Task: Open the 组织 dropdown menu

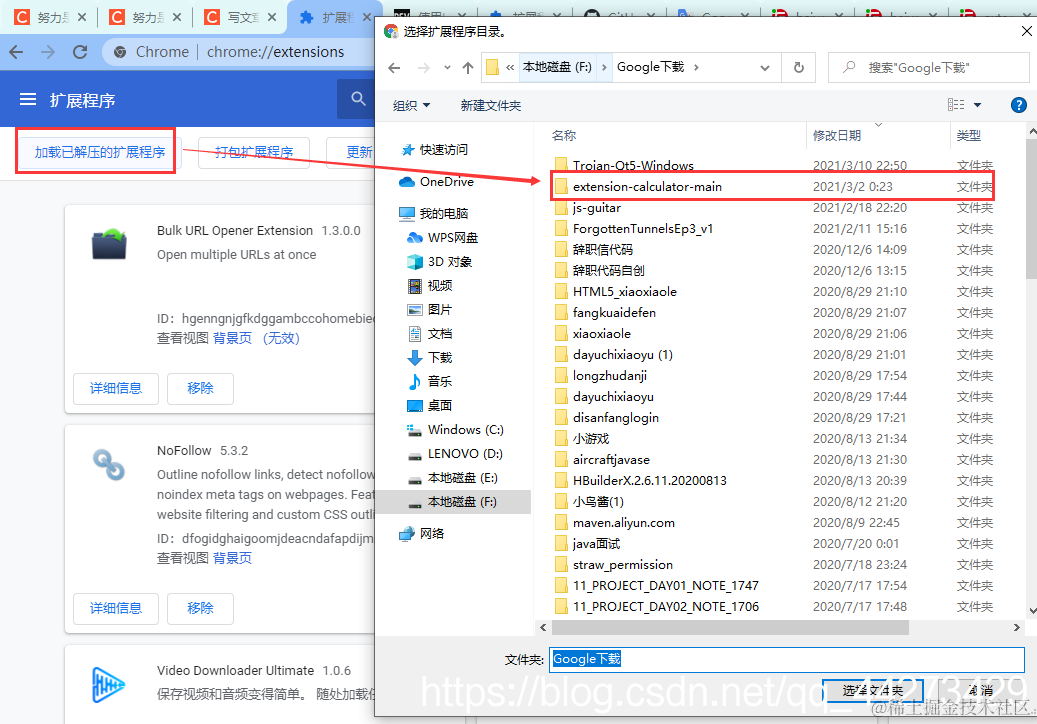Action: (411, 105)
